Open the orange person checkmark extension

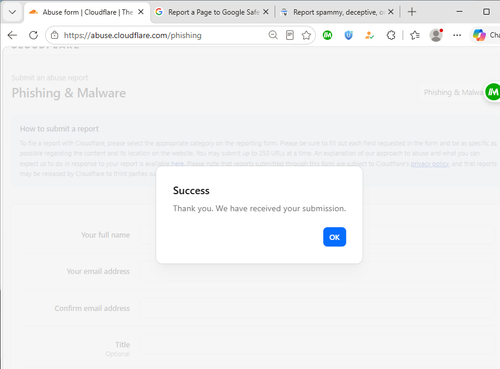coord(369,35)
